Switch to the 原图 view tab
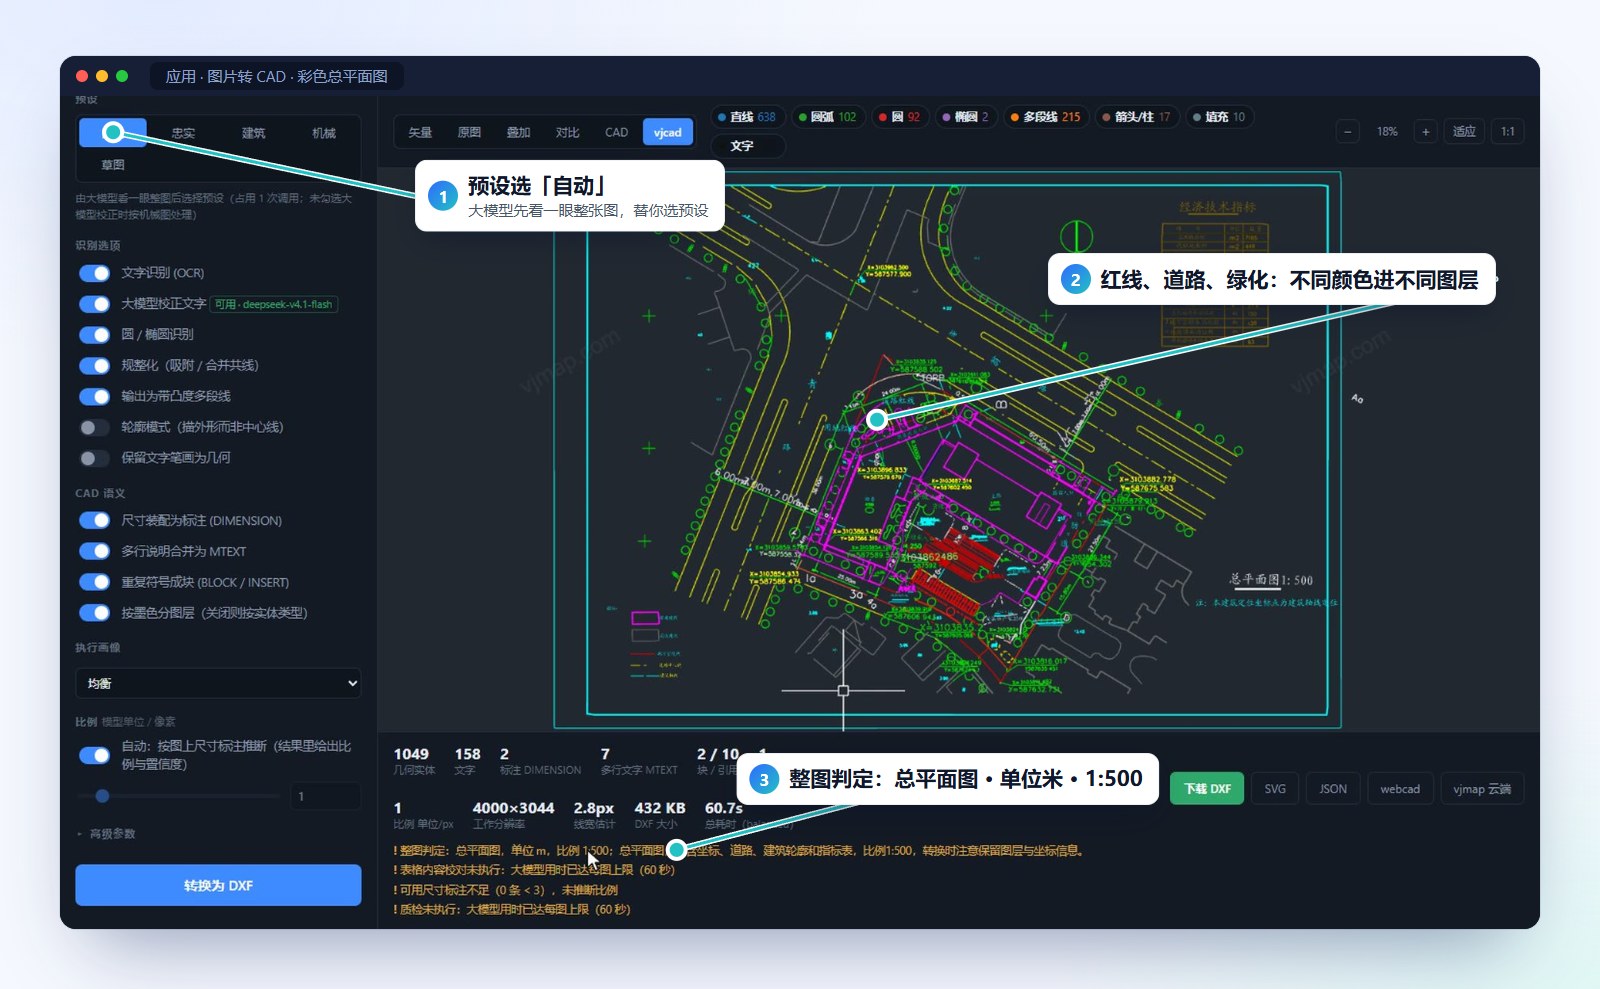 pyautogui.click(x=469, y=132)
